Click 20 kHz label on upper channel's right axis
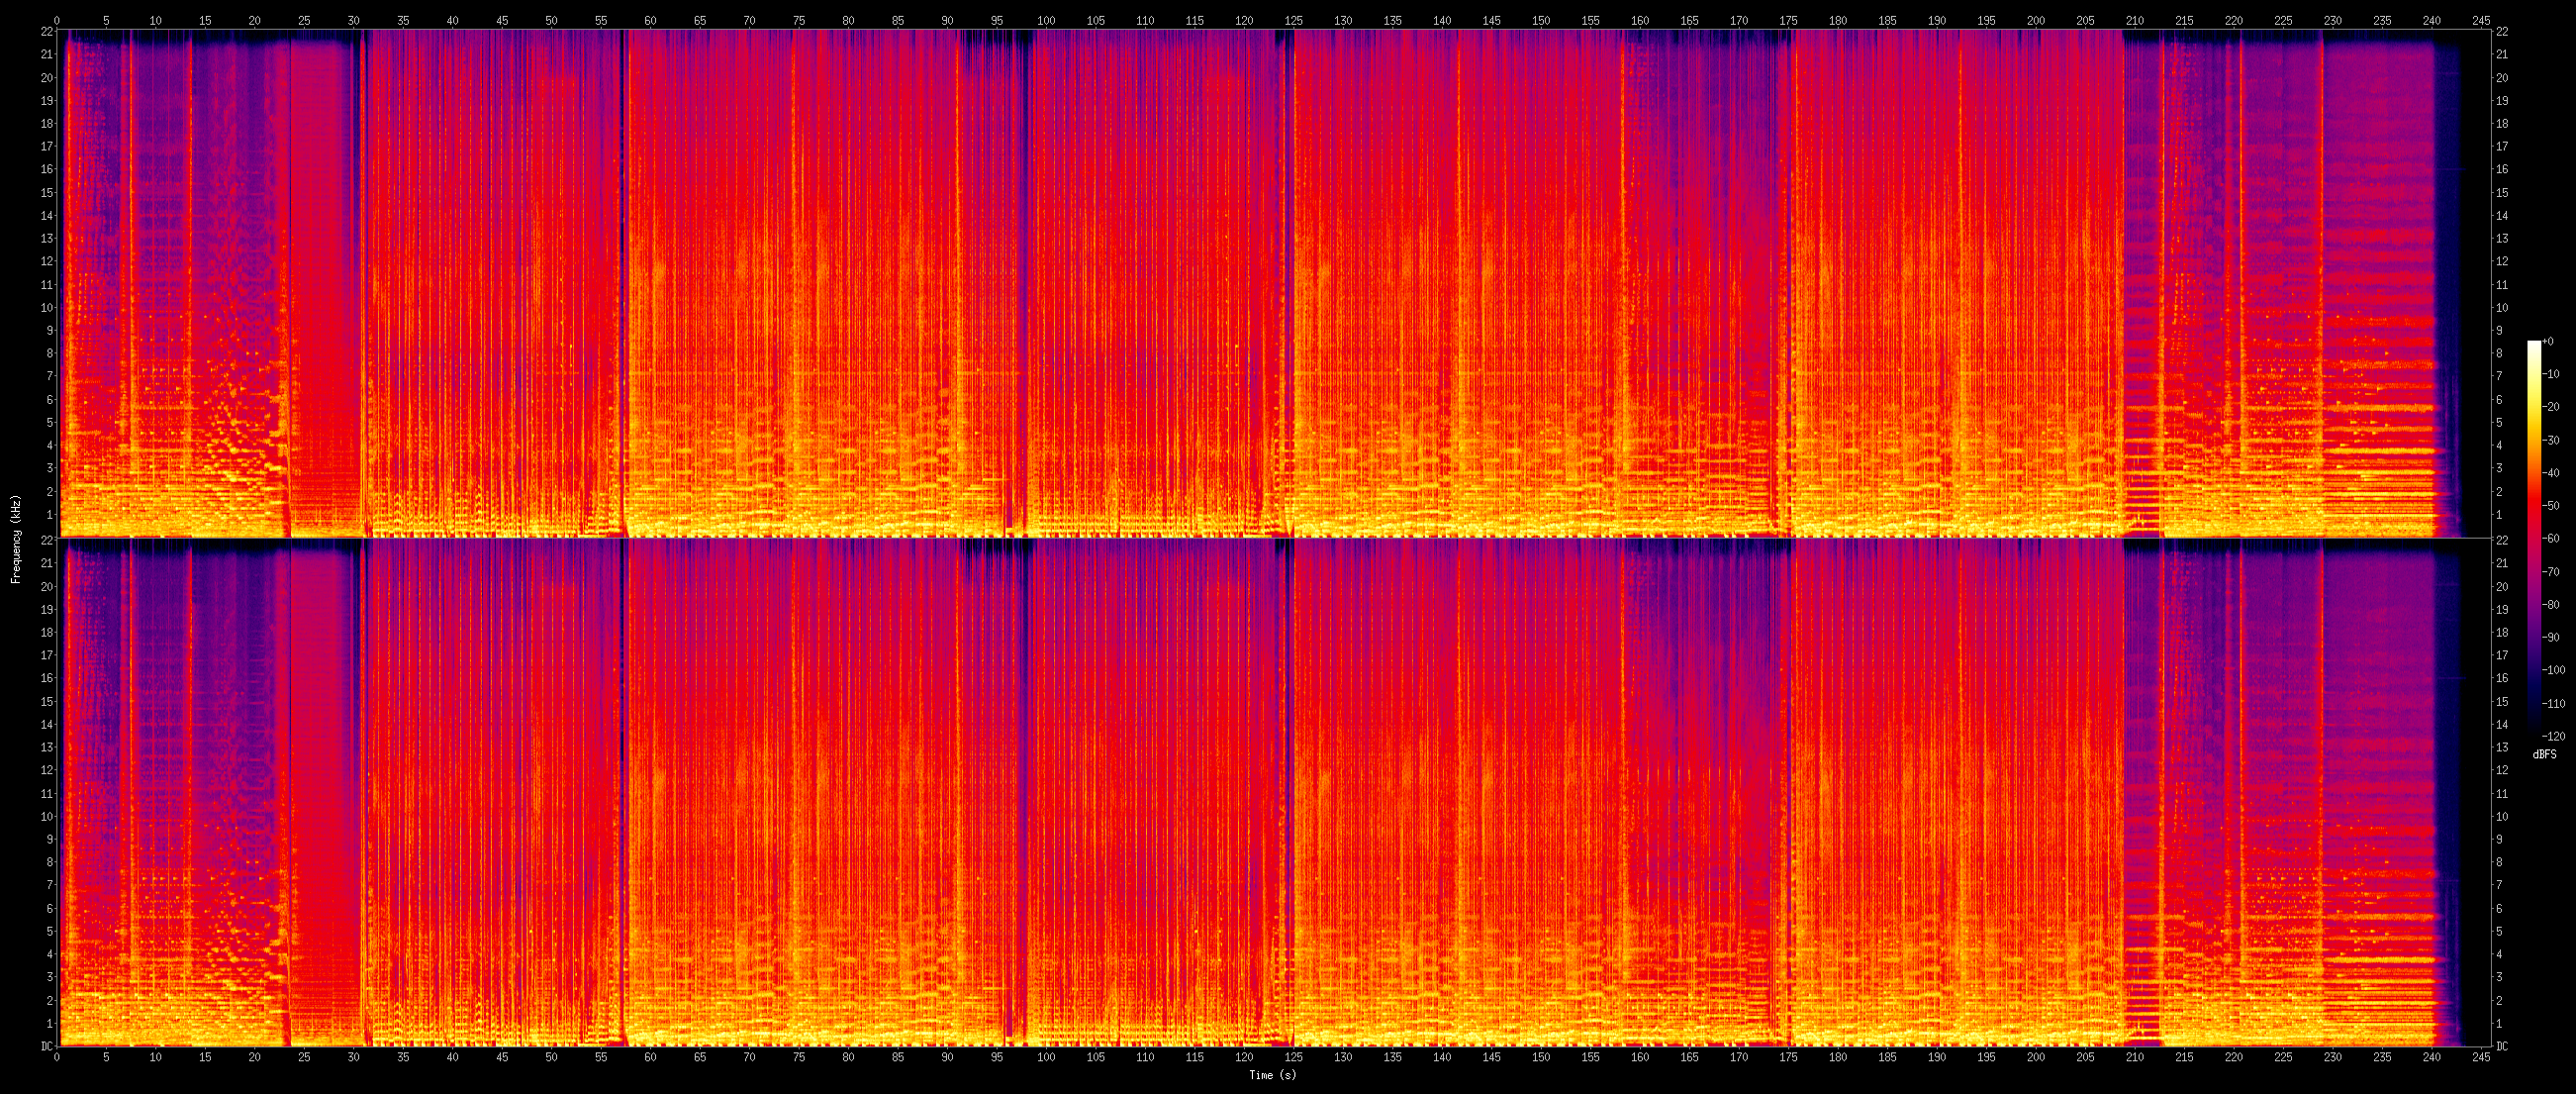2576x1094 pixels. point(2503,77)
